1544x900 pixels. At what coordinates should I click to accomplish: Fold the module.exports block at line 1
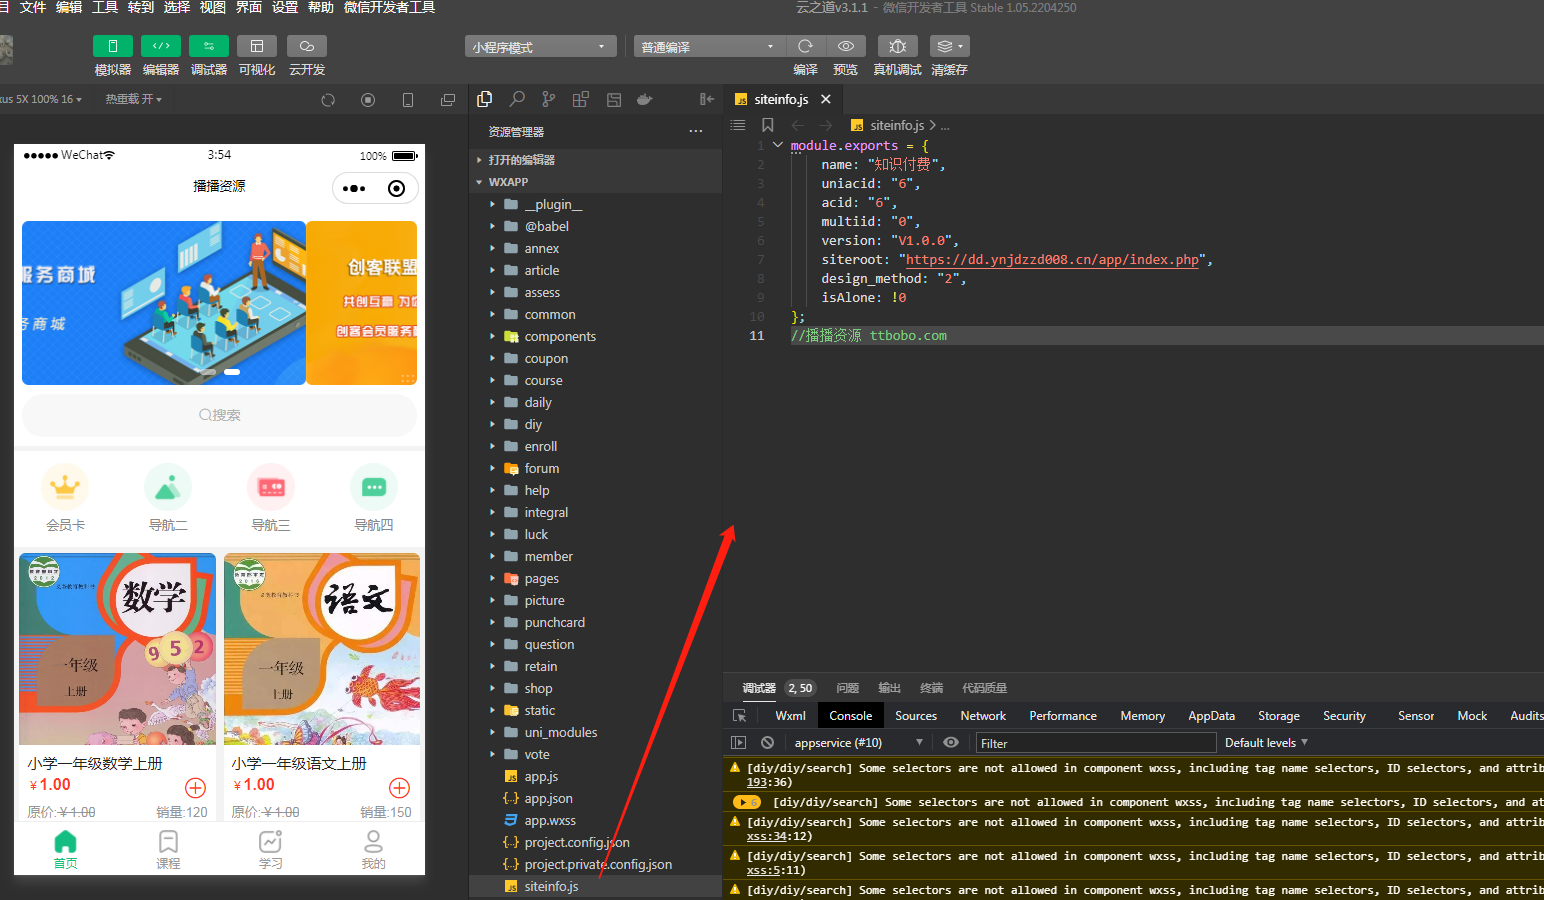777,145
